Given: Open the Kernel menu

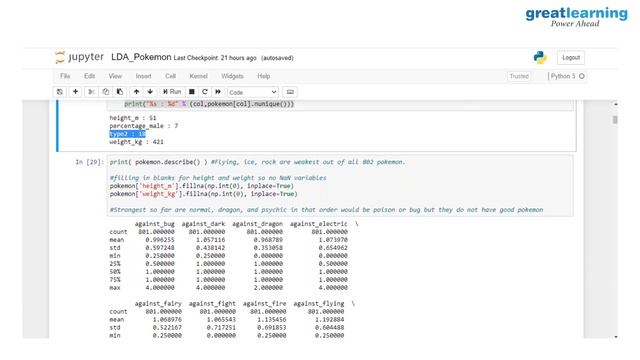Looking at the screenshot, I should coord(198,76).
